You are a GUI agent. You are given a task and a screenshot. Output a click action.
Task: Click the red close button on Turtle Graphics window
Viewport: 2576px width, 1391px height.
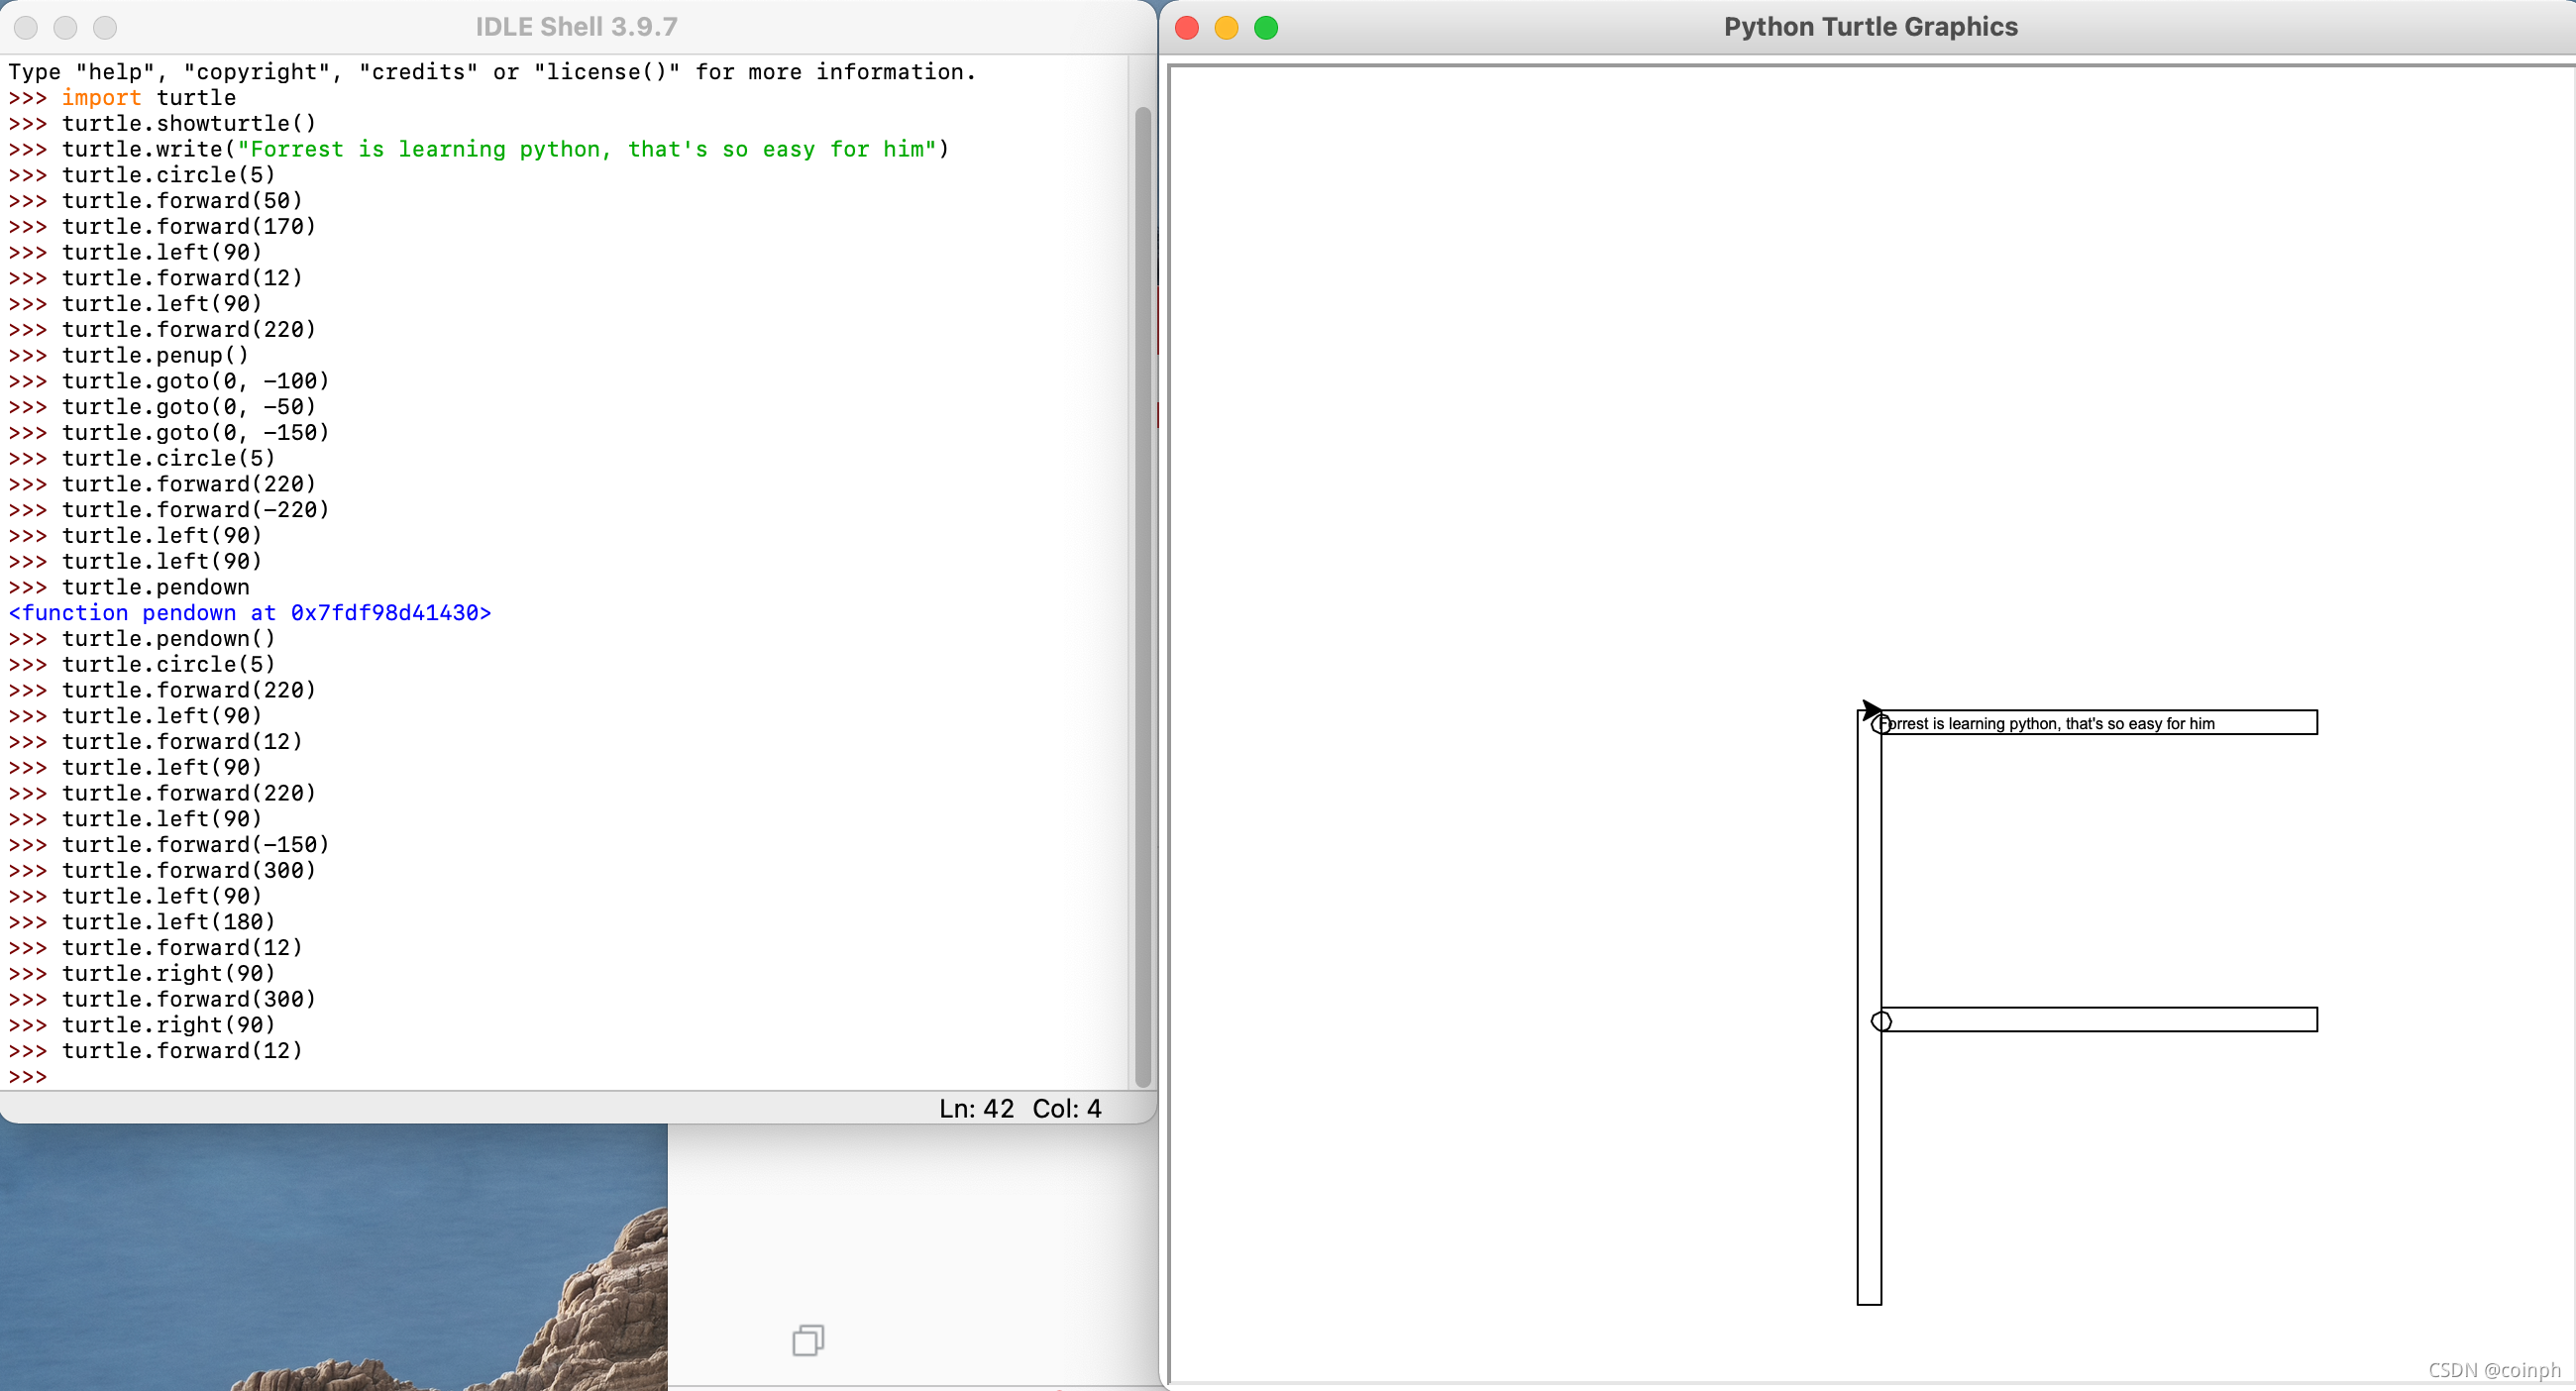pos(1186,28)
